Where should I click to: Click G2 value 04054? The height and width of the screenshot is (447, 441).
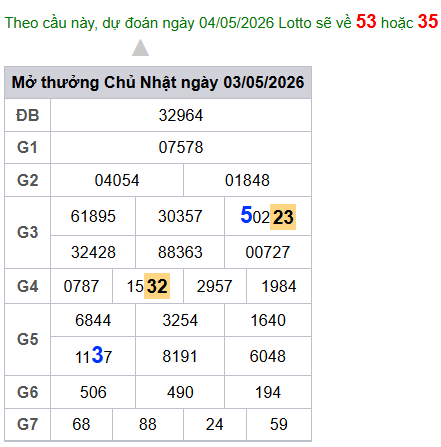tap(117, 180)
